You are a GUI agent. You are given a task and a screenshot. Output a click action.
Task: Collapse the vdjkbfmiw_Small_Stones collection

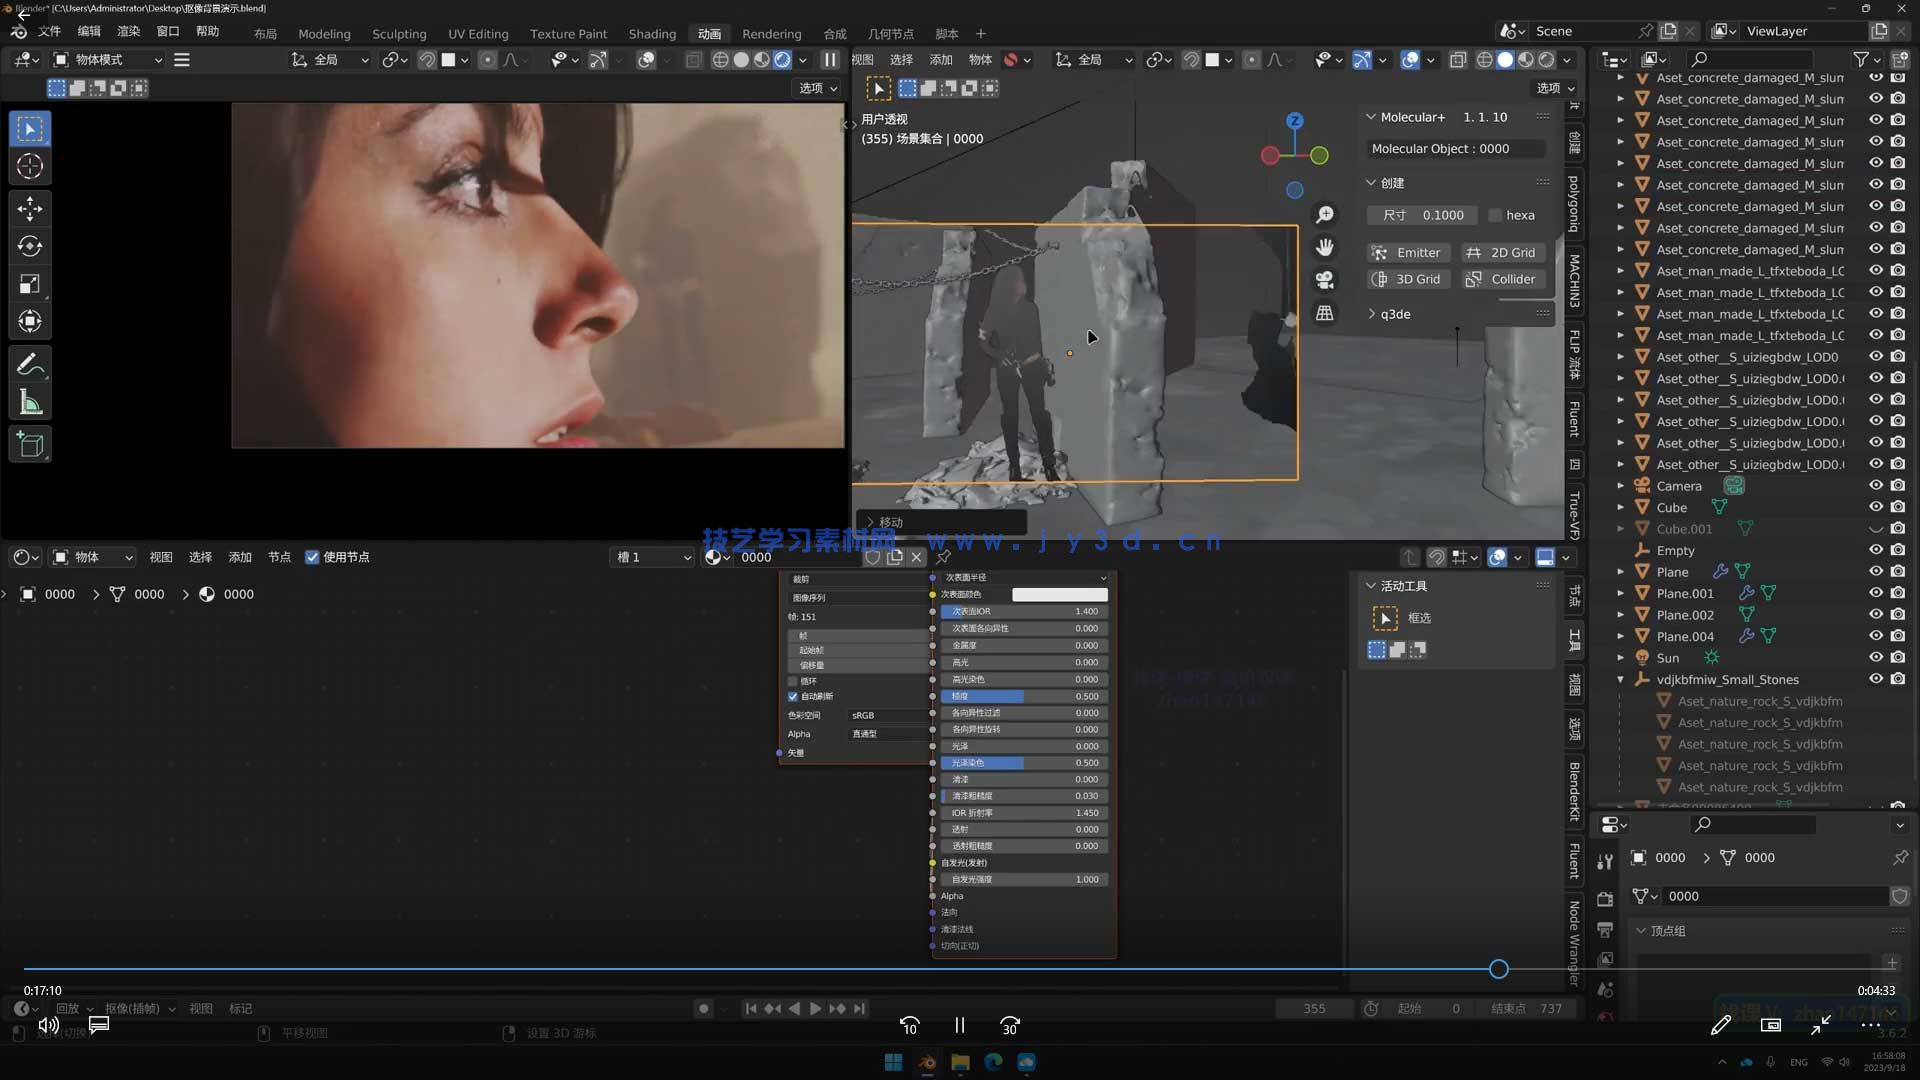click(1620, 679)
